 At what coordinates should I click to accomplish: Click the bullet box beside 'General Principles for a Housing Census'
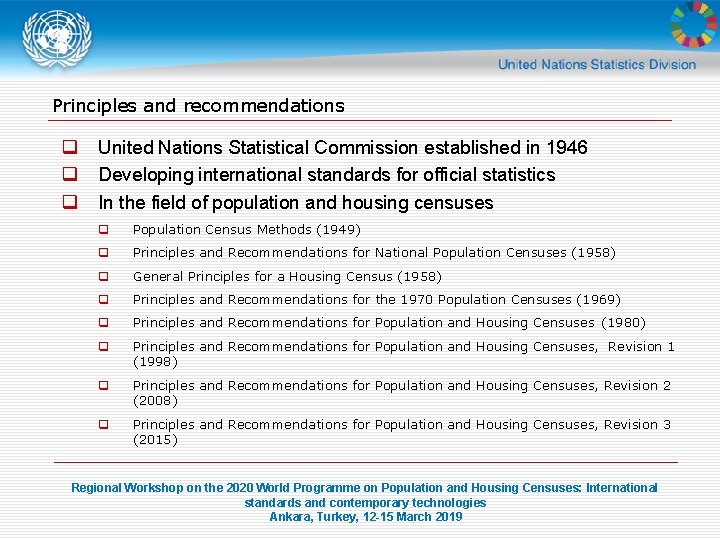[104, 276]
